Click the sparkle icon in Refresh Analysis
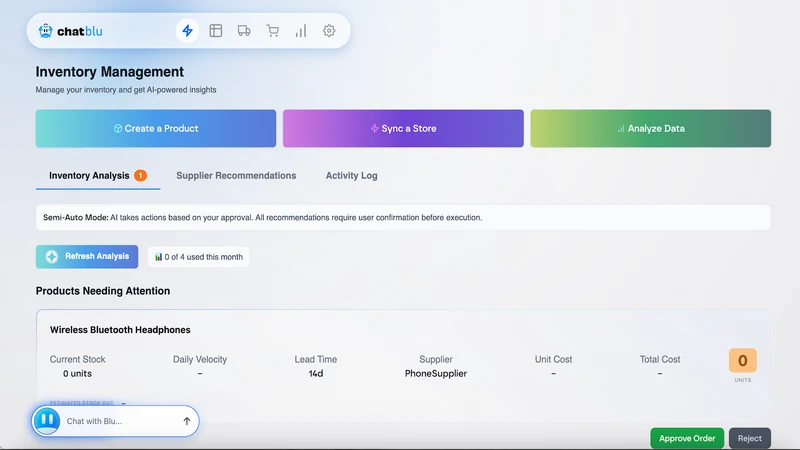Image resolution: width=800 pixels, height=450 pixels. pos(52,257)
